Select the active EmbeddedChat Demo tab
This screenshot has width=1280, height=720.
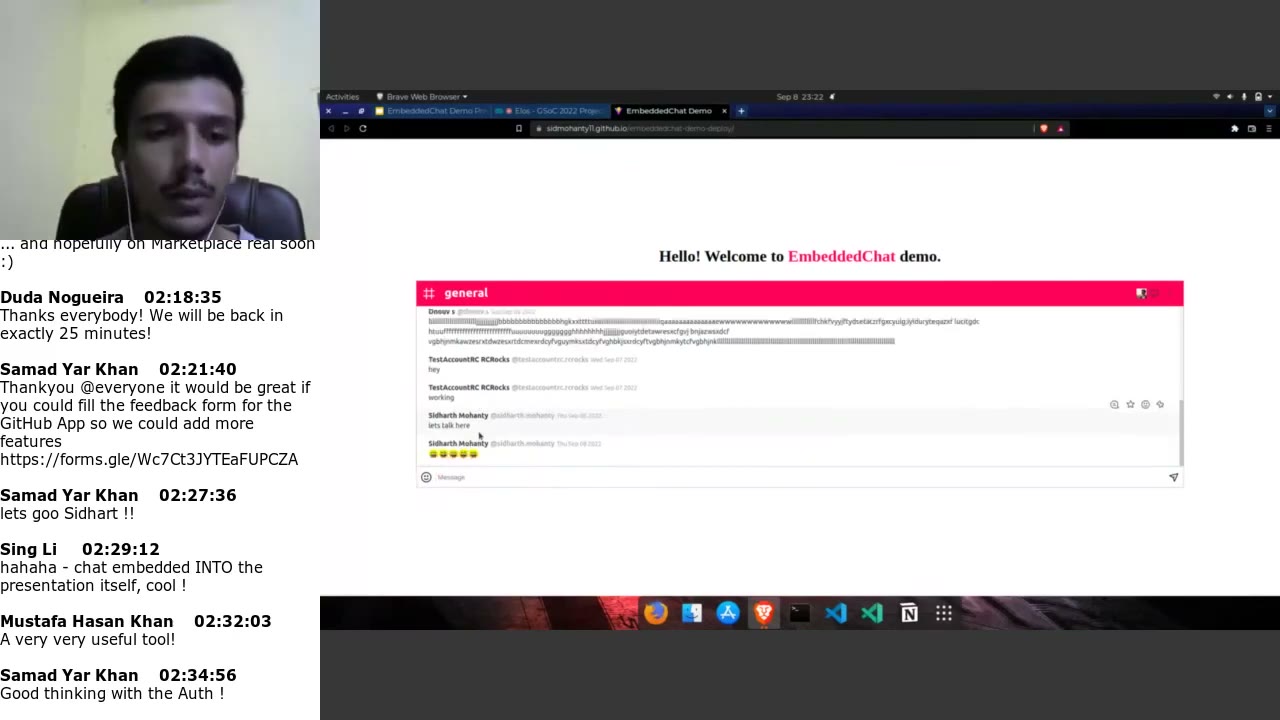point(668,111)
